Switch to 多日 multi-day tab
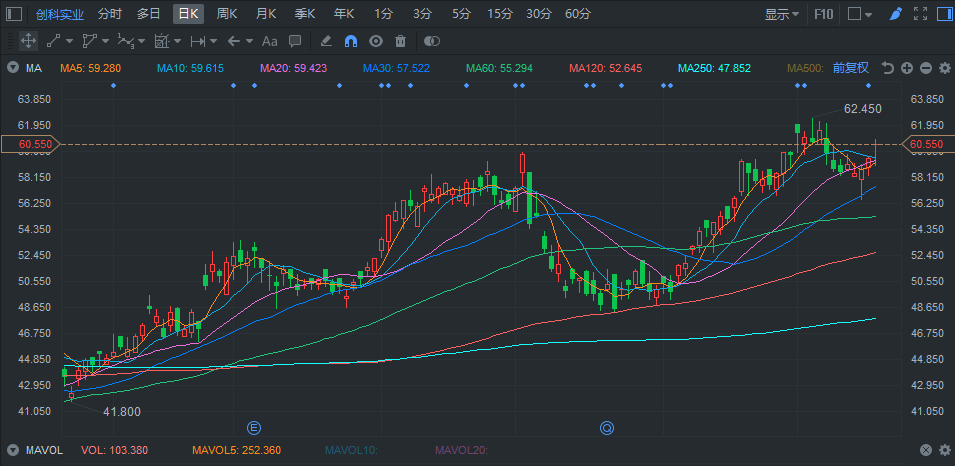Image resolution: width=955 pixels, height=466 pixels. (x=149, y=14)
